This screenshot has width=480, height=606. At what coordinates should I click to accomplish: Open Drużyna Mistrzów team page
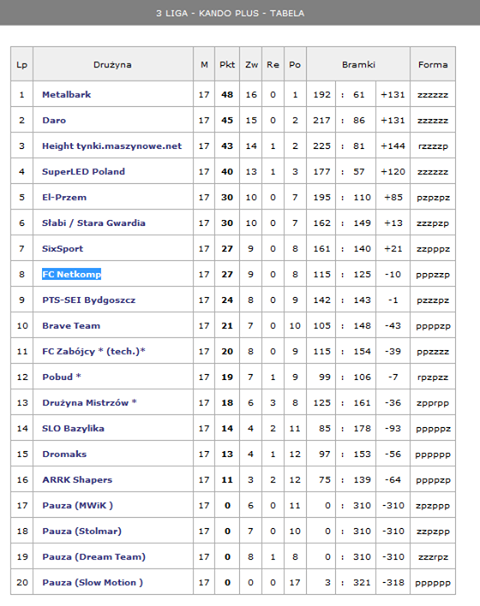point(89,403)
